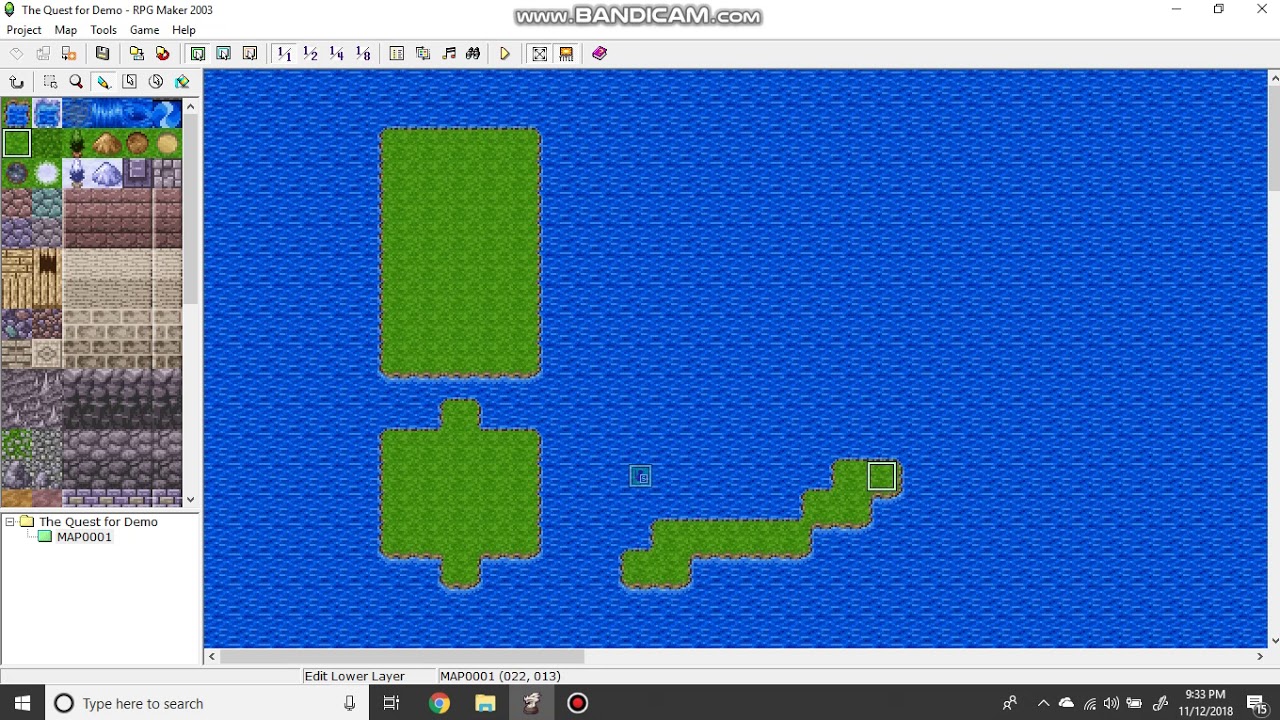This screenshot has height=720, width=1280.
Task: Open the purple Help book icon
Action: [600, 54]
